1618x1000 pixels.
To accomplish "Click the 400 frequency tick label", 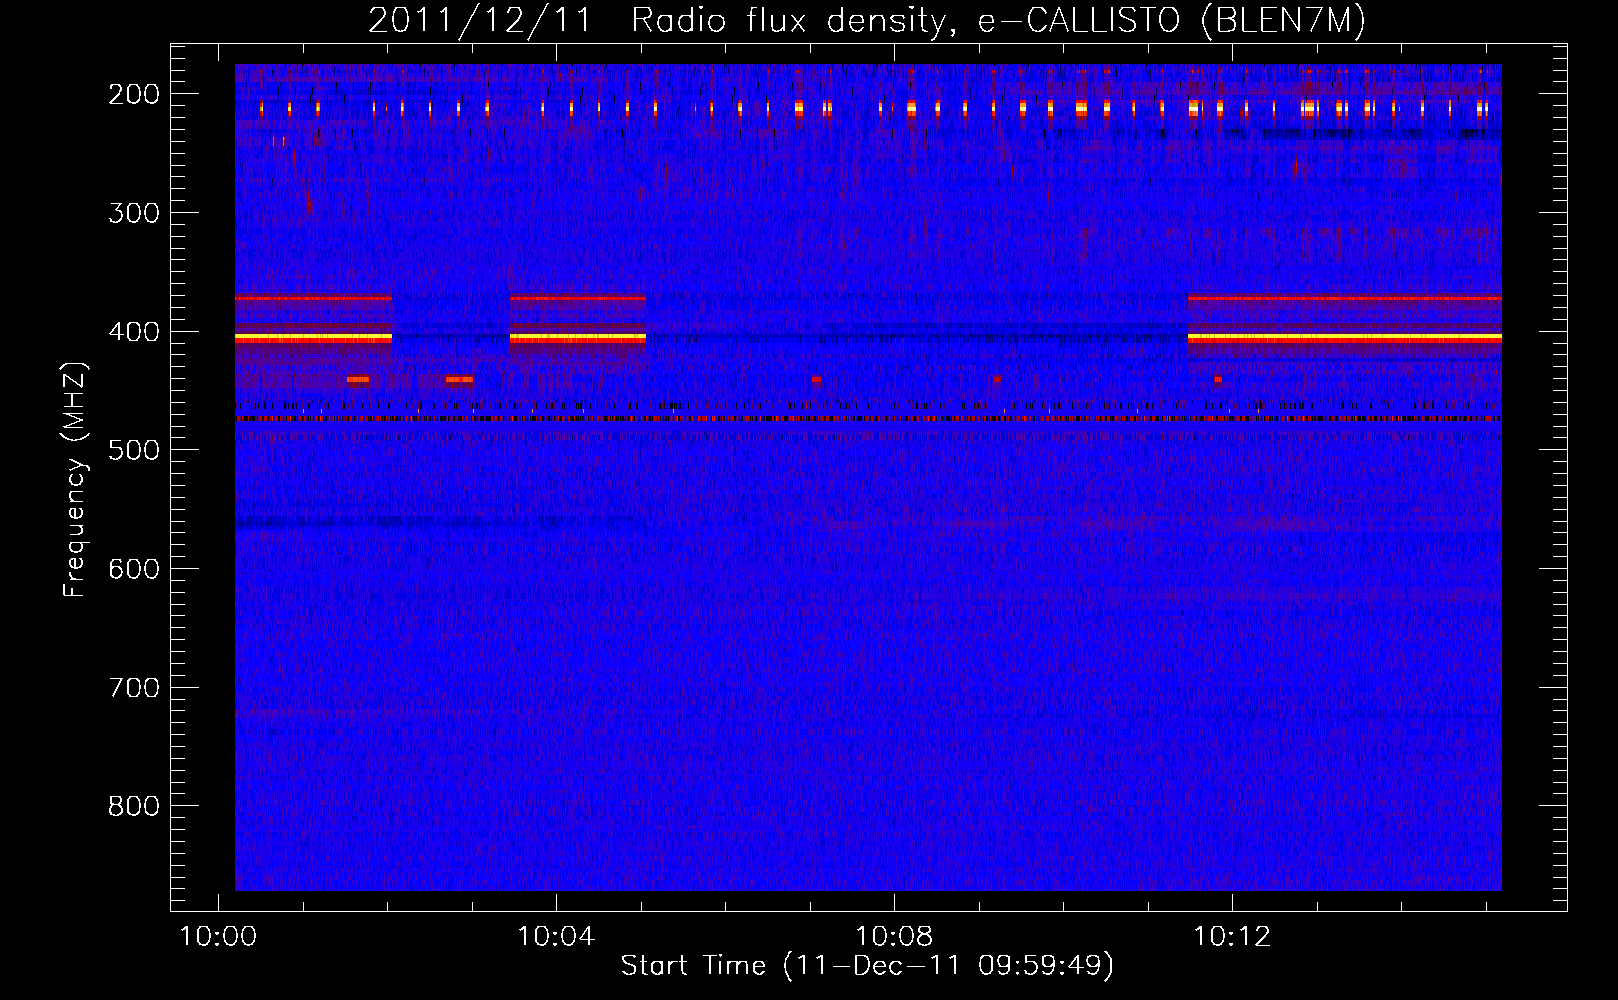I will [x=133, y=332].
